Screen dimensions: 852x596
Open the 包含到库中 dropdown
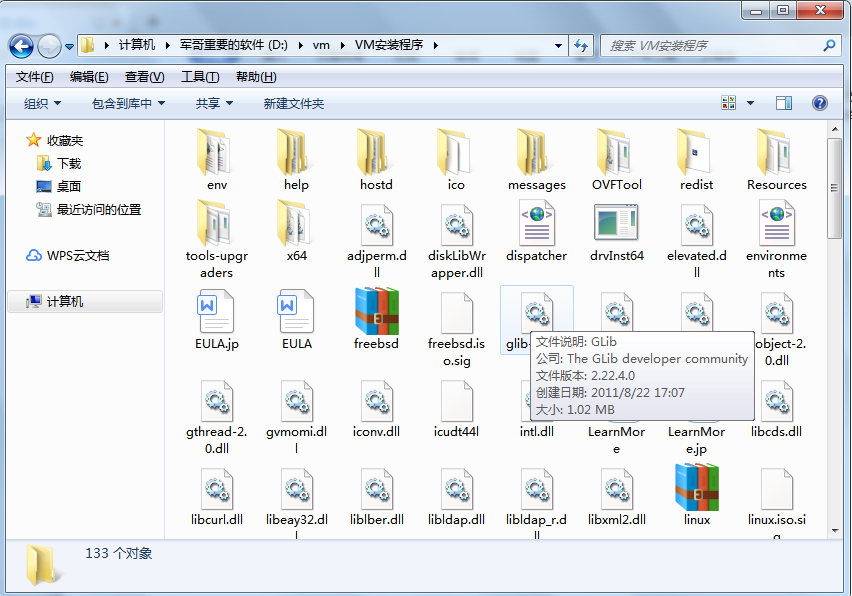tap(128, 103)
